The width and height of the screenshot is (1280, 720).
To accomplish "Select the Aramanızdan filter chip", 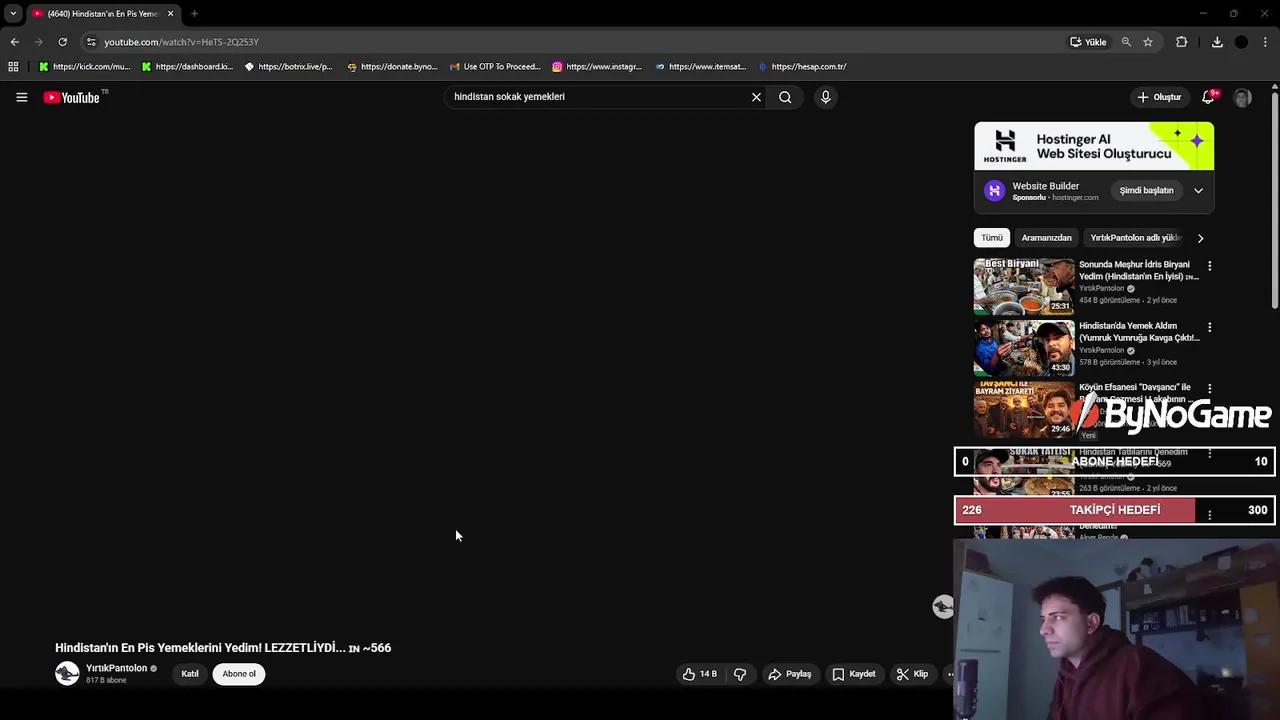I will tap(1046, 238).
